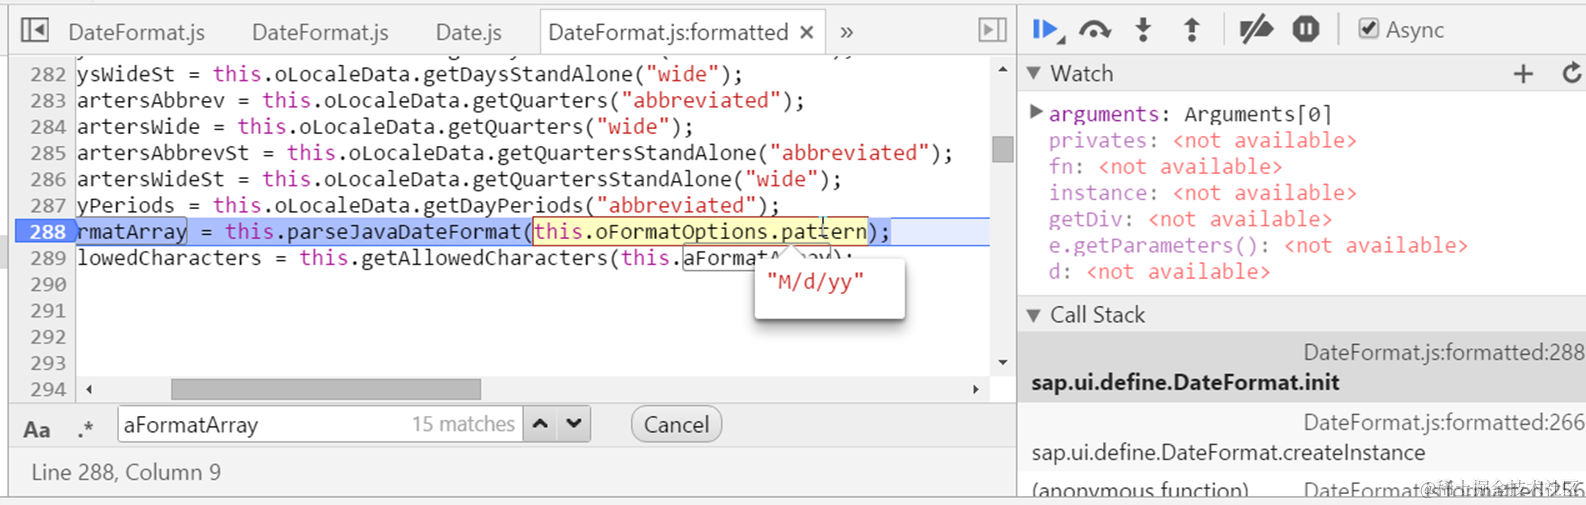Viewport: 1586px width, 505px height.
Task: Close the DateFormat.js:formatted tab
Action: pos(807,32)
